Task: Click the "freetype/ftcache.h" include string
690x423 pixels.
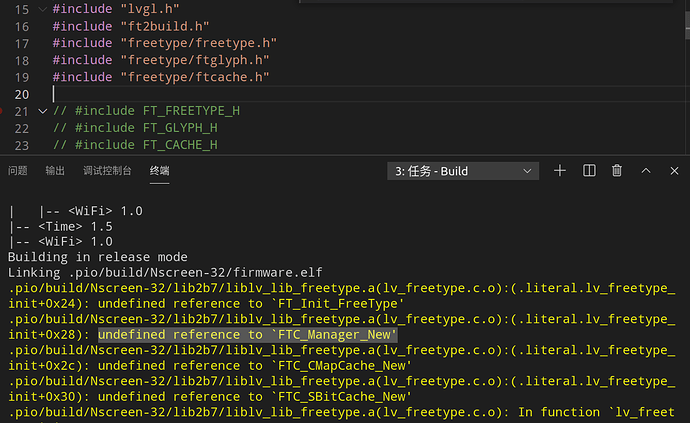Action: click(195, 77)
